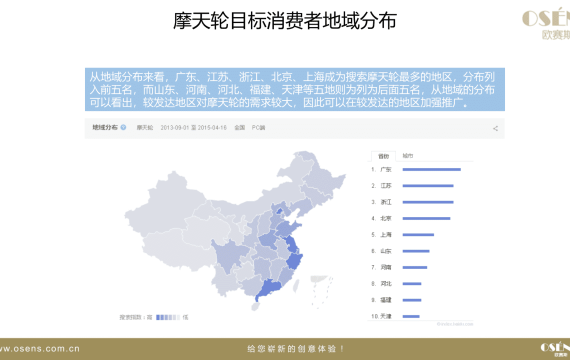Click the 摩天轮 keyword label in header
Image resolution: width=570 pixels, height=360 pixels.
(x=145, y=128)
